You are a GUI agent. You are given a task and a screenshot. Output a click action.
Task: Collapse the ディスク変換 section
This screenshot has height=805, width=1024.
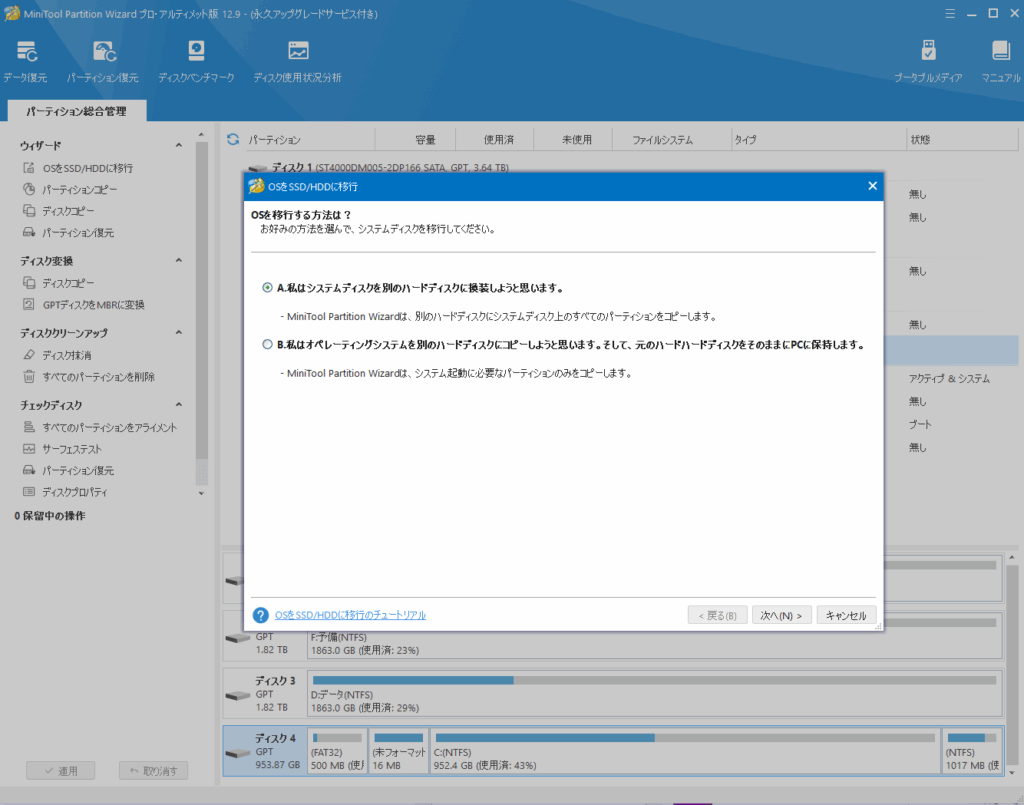coord(179,260)
